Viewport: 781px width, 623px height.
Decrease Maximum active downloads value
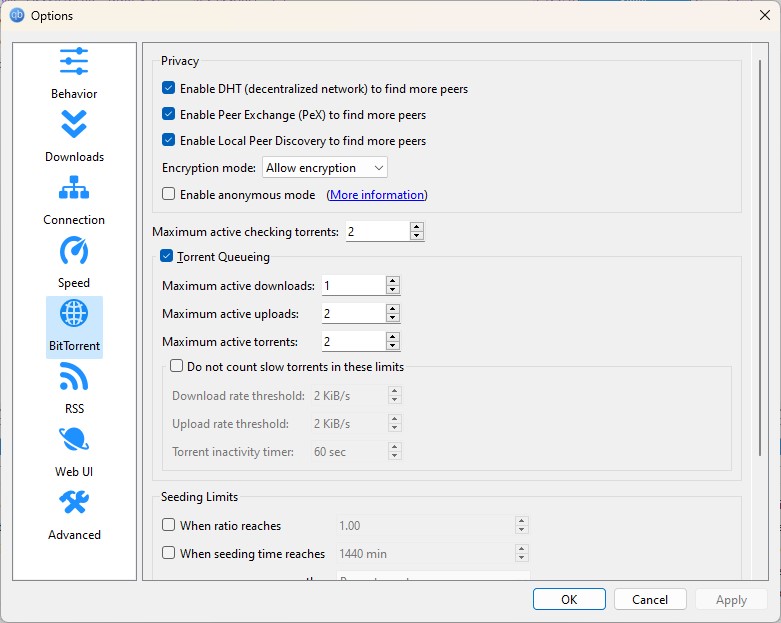tap(393, 289)
